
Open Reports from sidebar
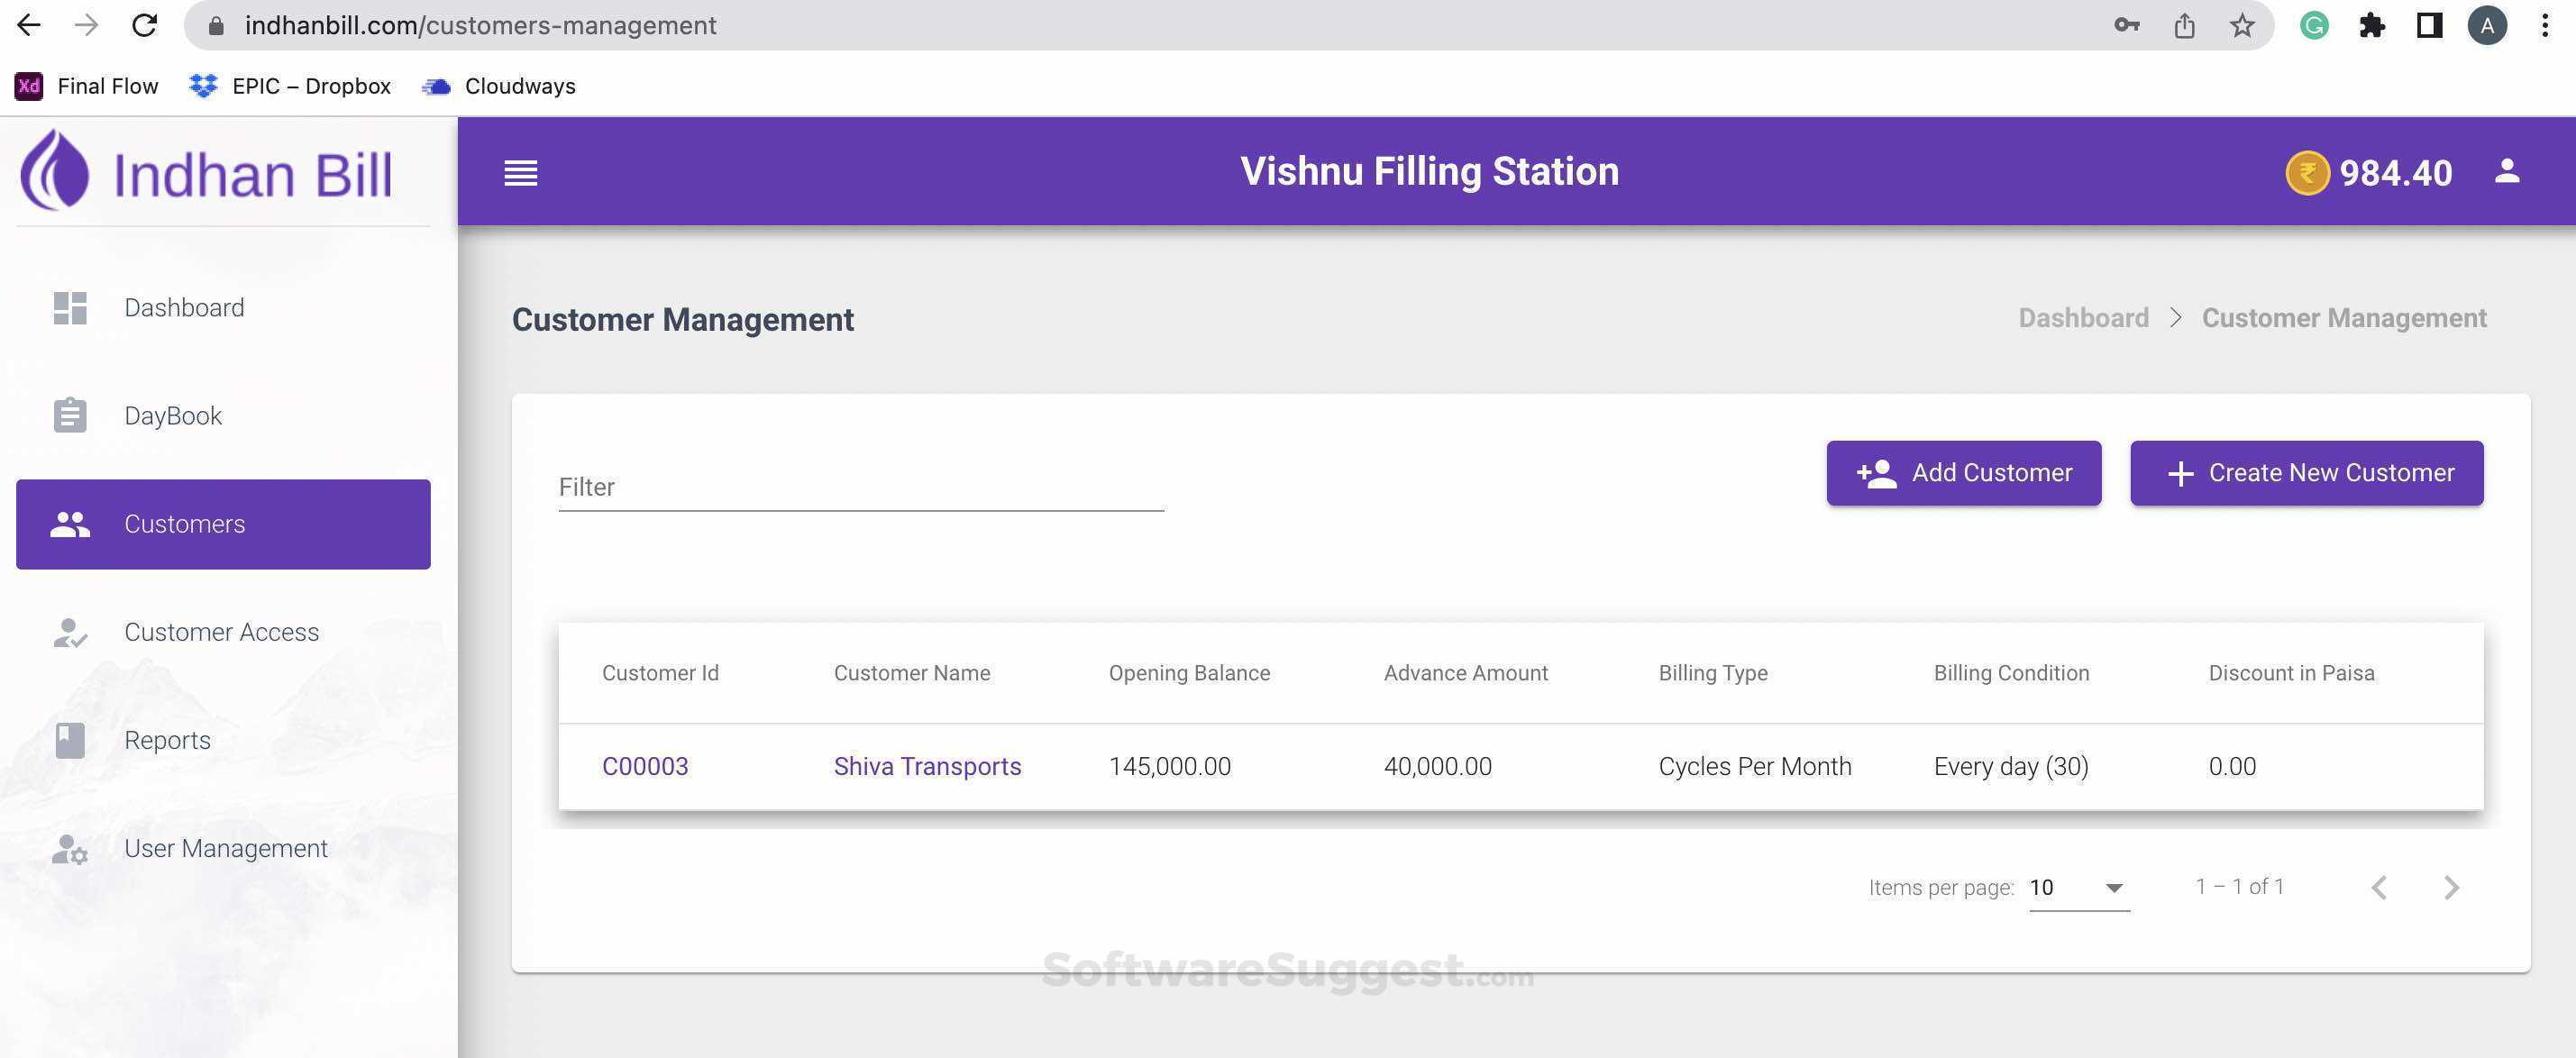click(167, 740)
